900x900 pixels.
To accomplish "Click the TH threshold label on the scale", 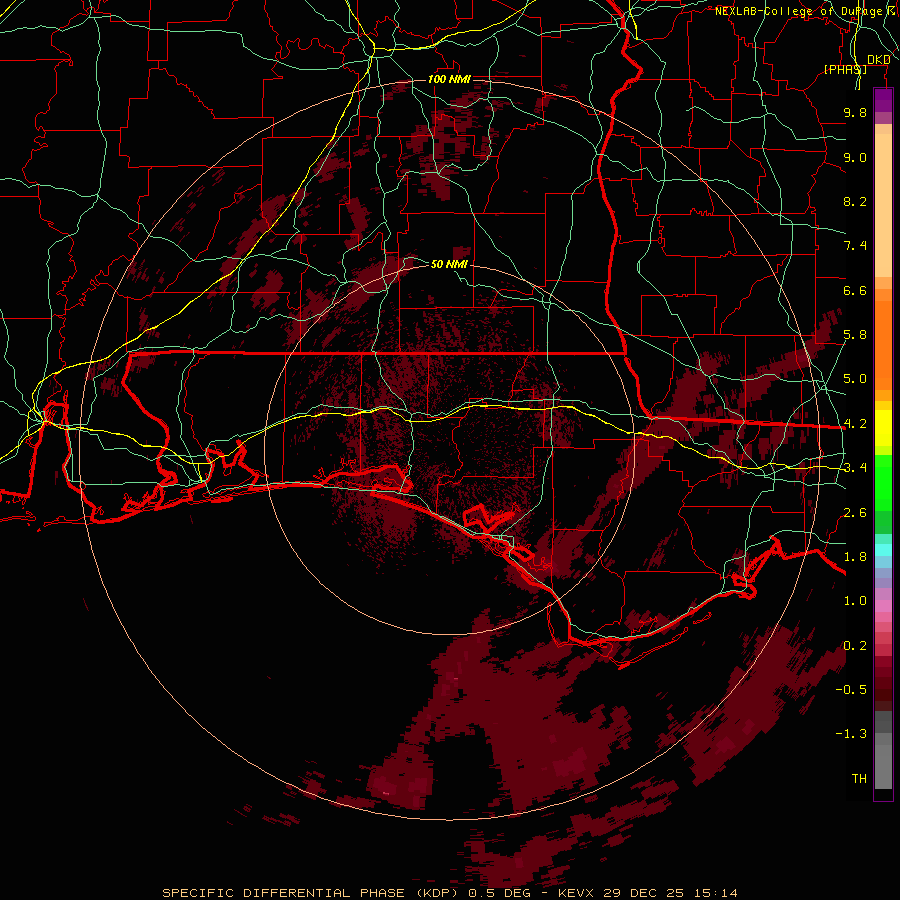I will pyautogui.click(x=859, y=779).
